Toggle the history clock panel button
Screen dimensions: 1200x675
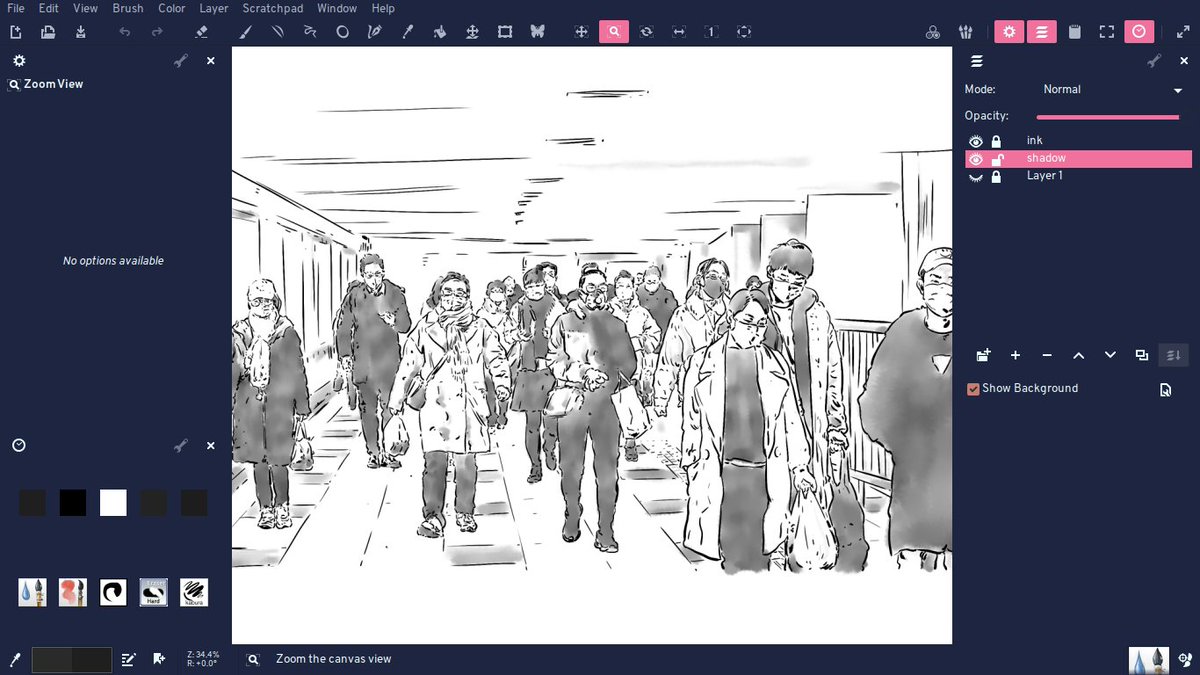[x=1139, y=32]
